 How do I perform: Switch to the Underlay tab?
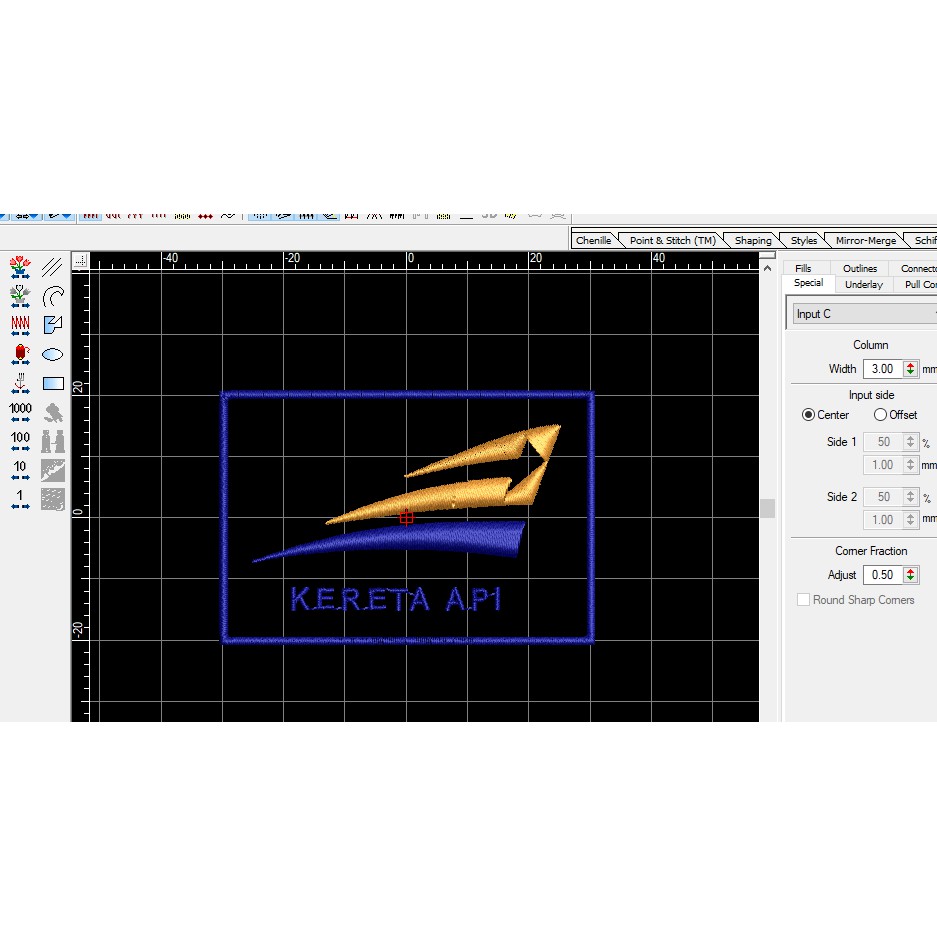click(863, 285)
